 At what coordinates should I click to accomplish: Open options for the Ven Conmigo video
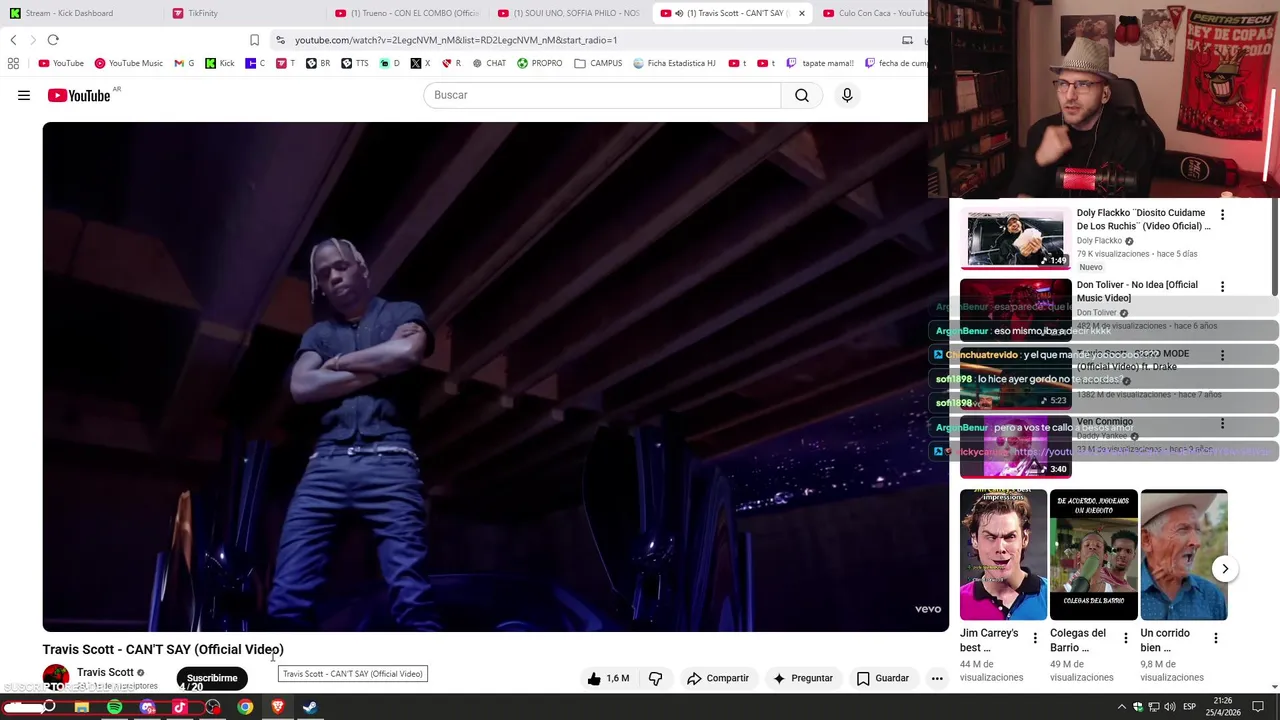pos(1222,424)
